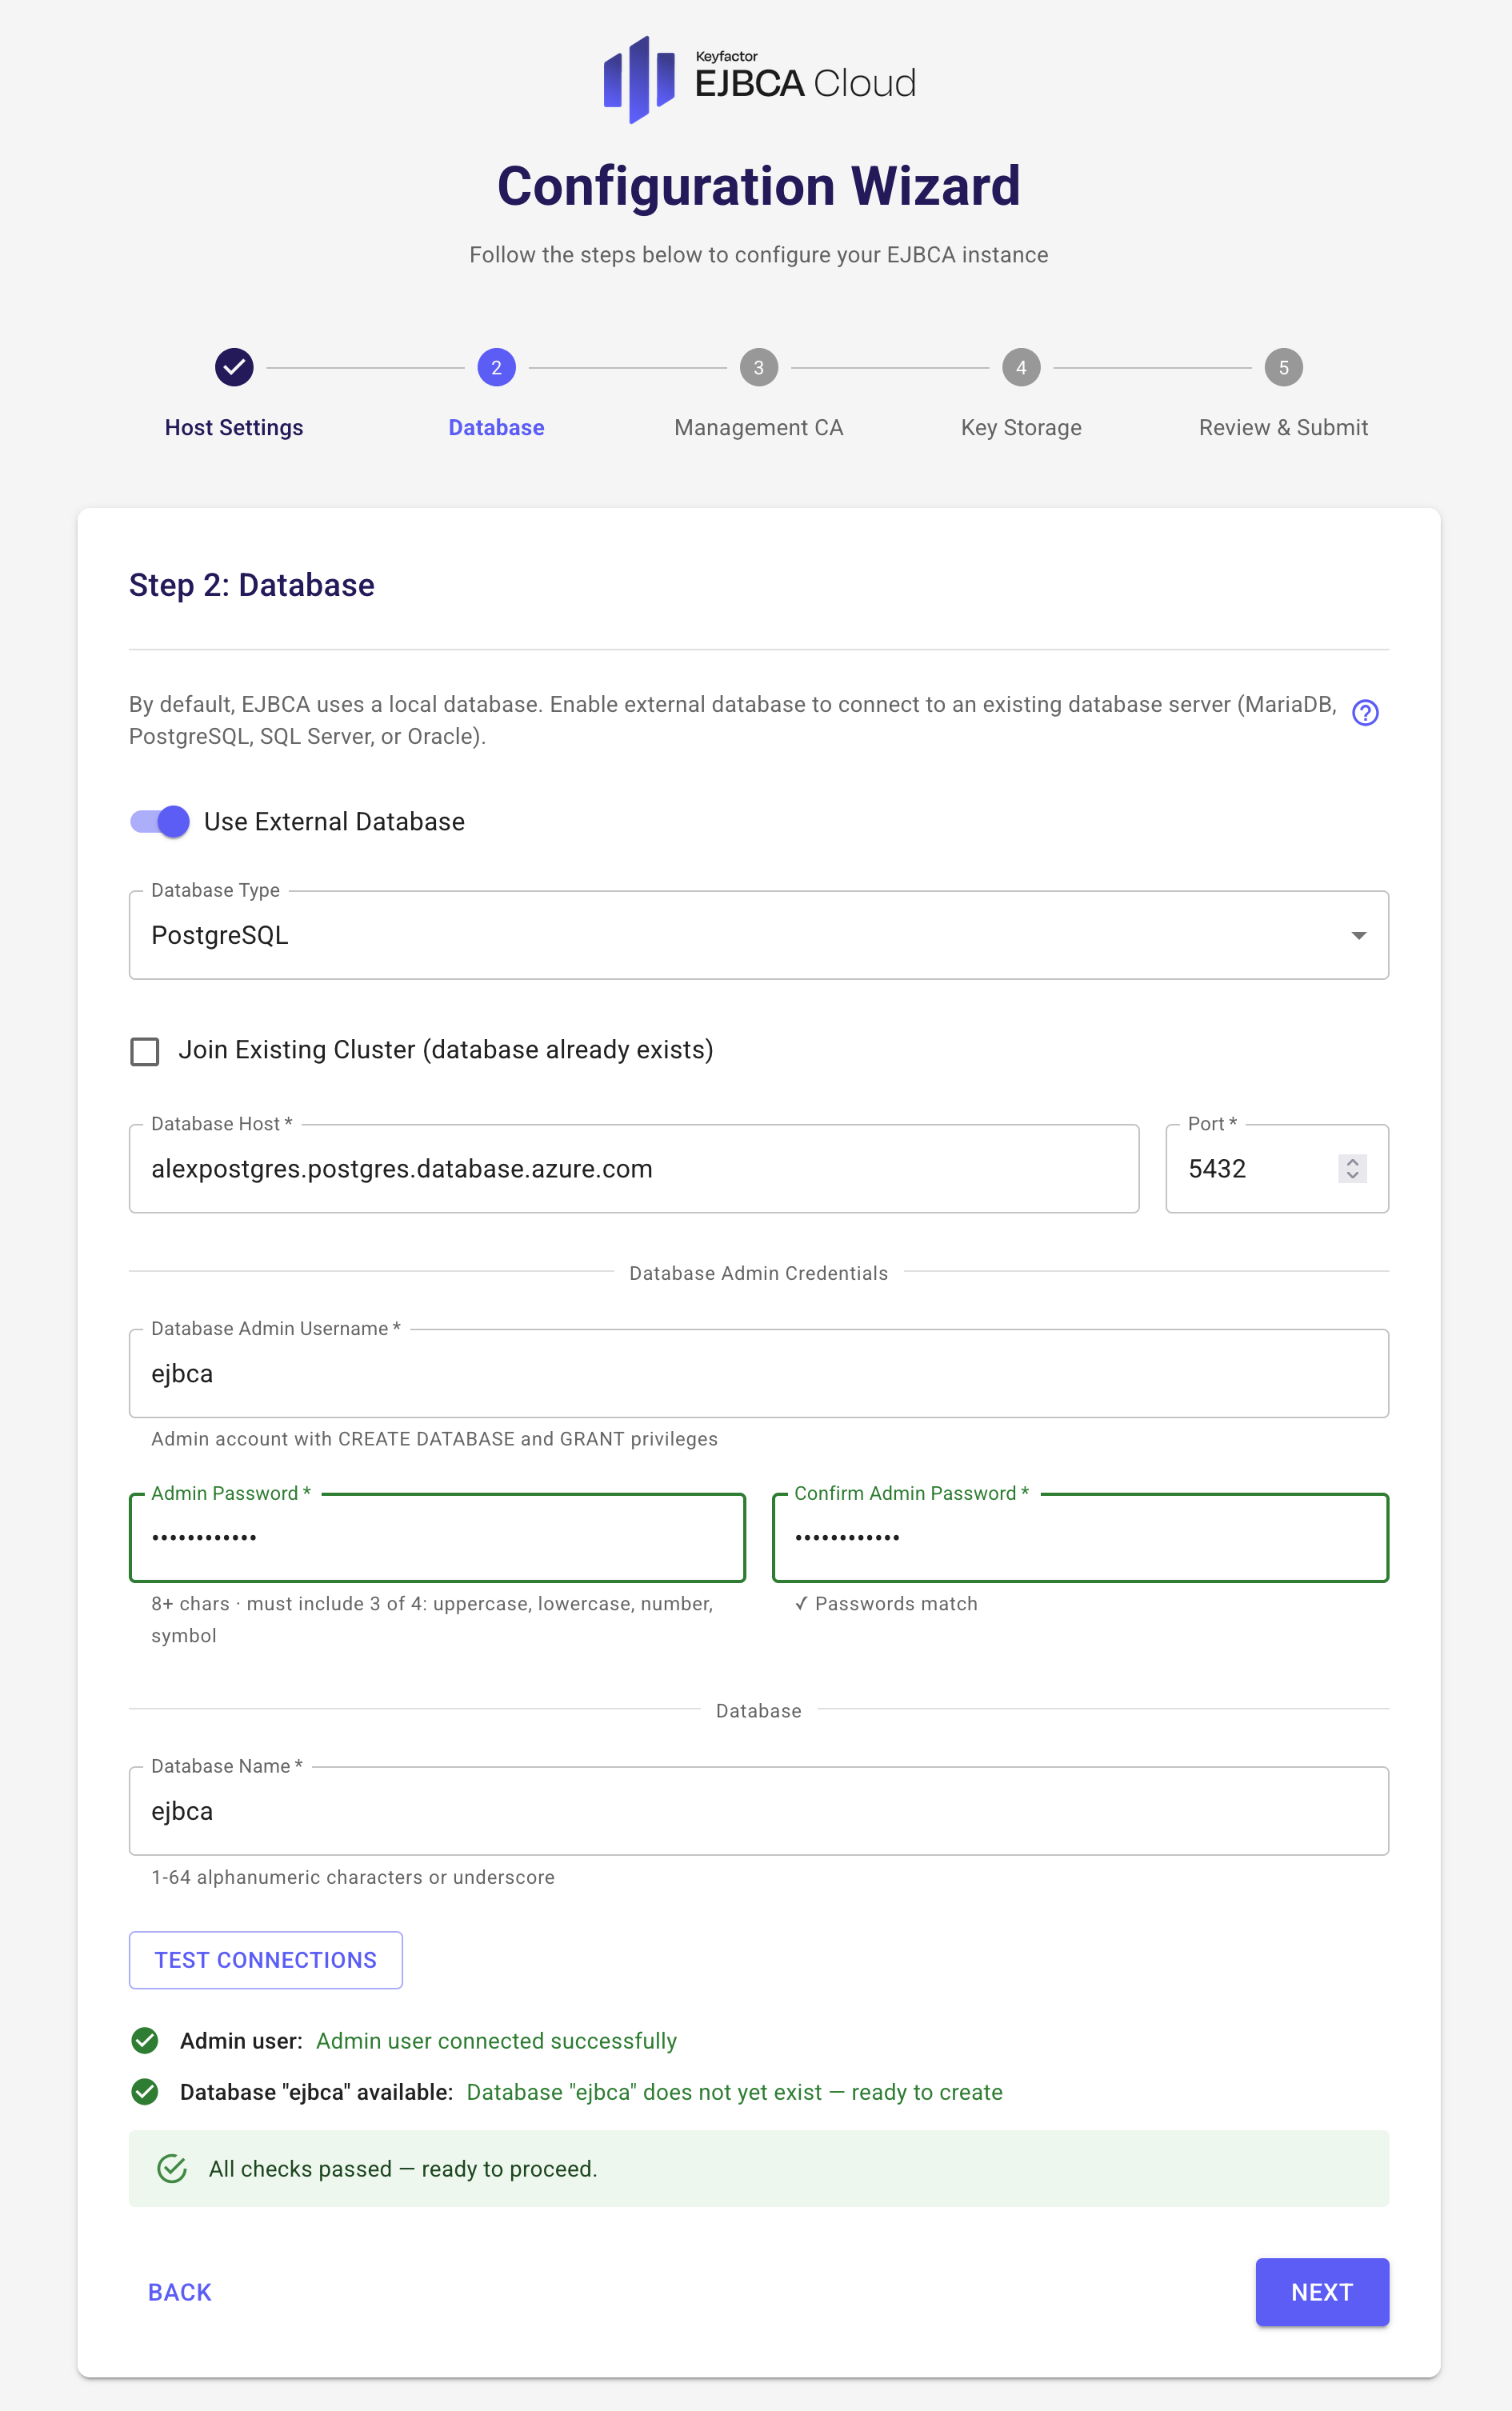Click the green check icon beside Database "ejbca" available
The width and height of the screenshot is (1512, 2411).
145,2091
